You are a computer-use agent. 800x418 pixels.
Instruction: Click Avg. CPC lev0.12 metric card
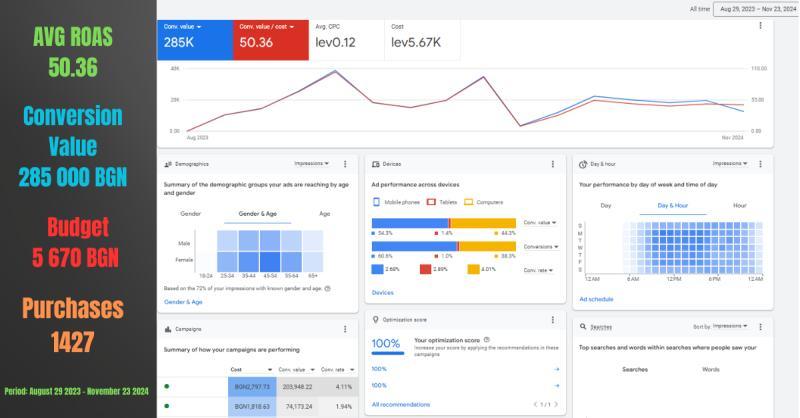(346, 40)
